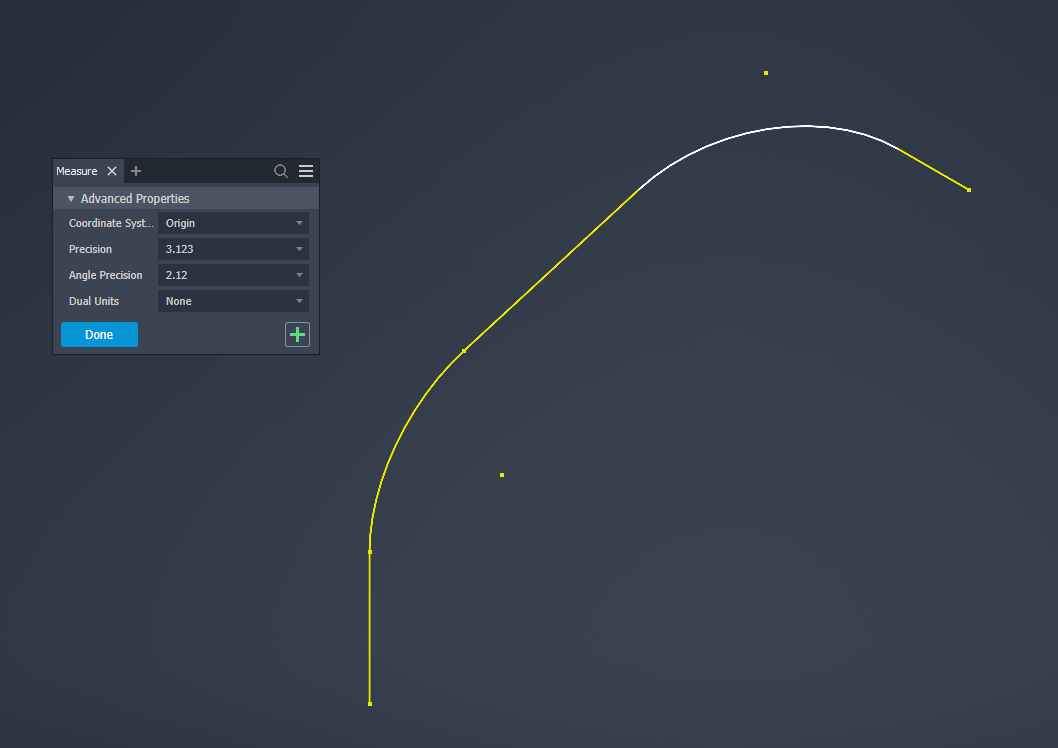The height and width of the screenshot is (748, 1058).
Task: Open the Dual Units dropdown
Action: point(233,301)
